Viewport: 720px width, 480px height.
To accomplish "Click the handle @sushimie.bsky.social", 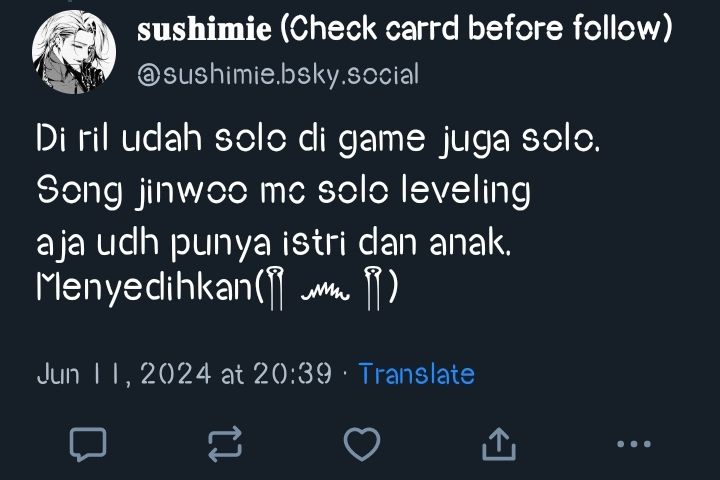I will [278, 75].
